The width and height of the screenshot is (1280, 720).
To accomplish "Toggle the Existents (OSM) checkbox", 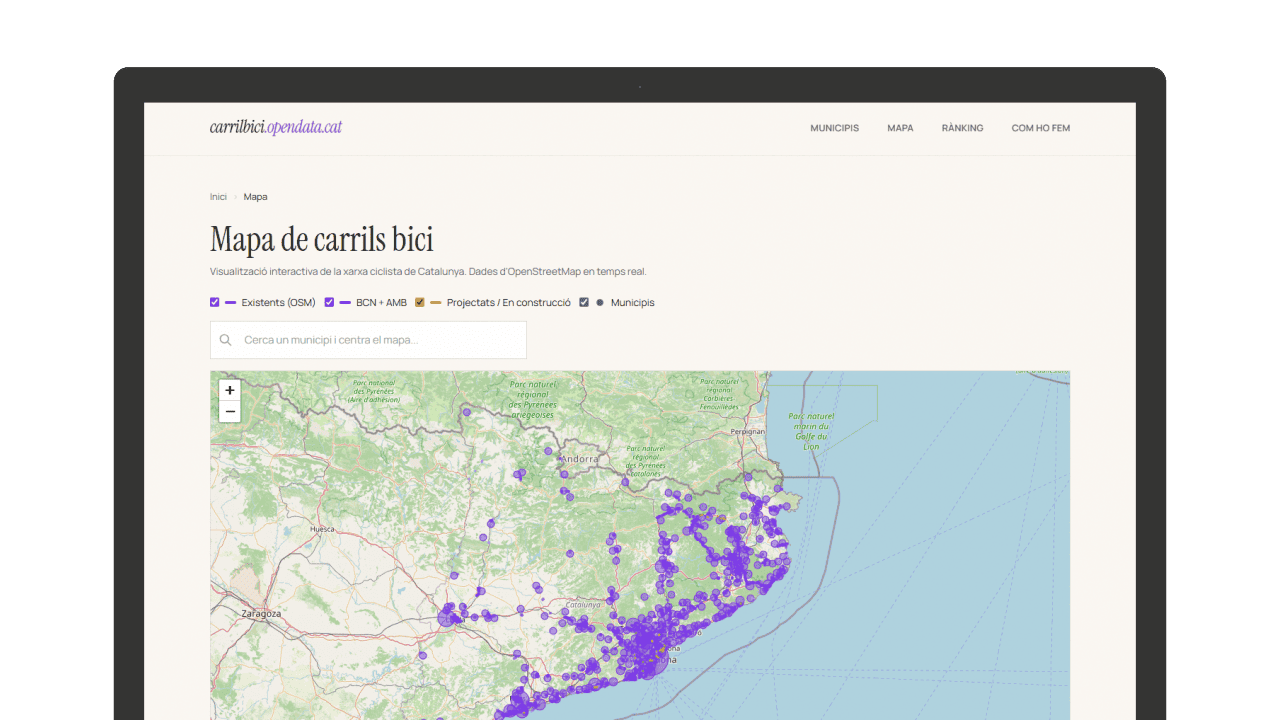I will point(215,302).
